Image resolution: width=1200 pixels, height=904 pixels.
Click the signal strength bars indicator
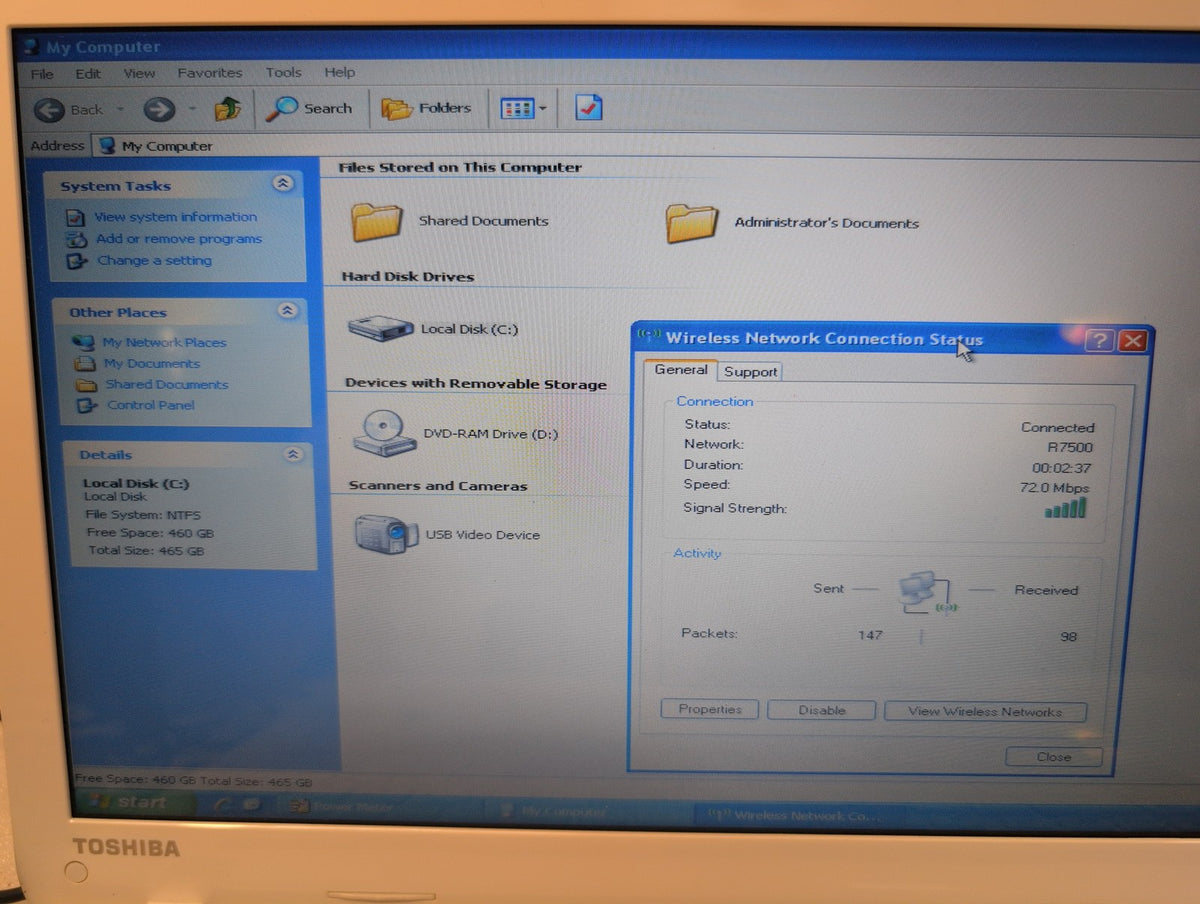pos(1065,508)
